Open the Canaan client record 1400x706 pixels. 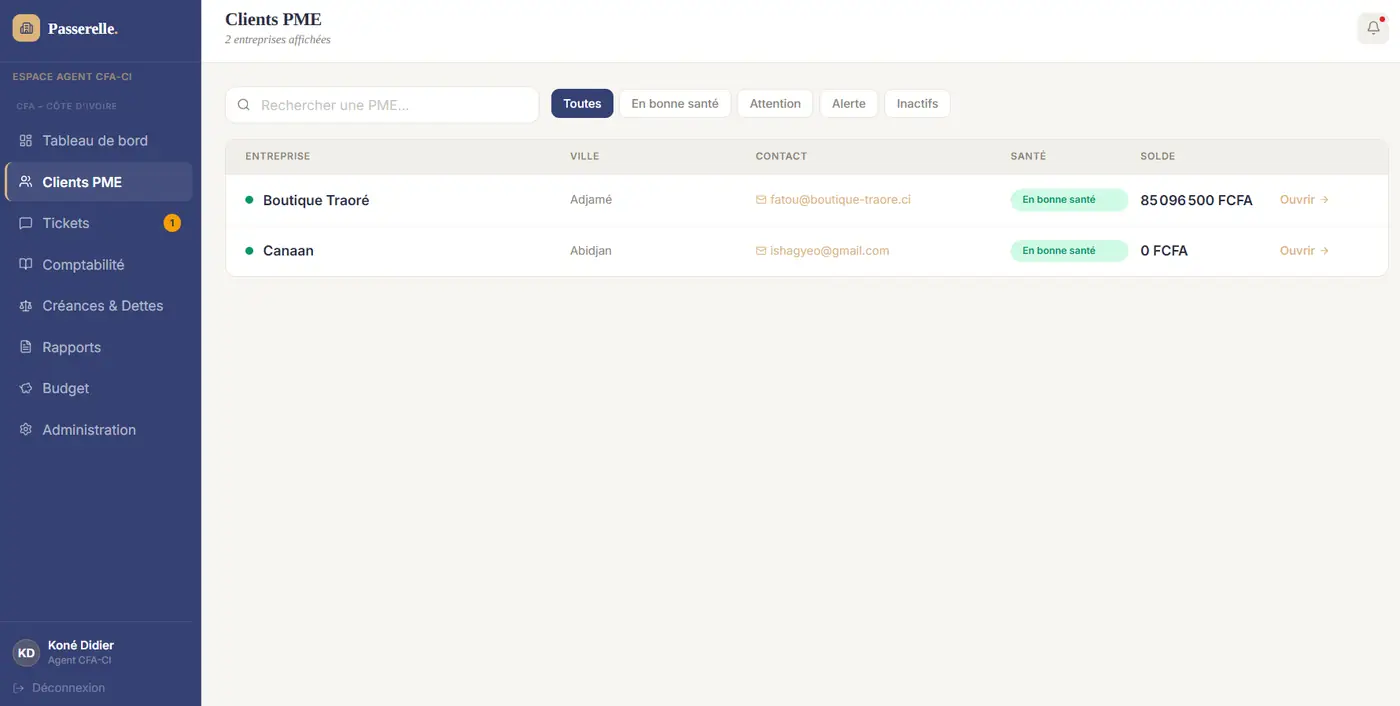coord(1304,251)
